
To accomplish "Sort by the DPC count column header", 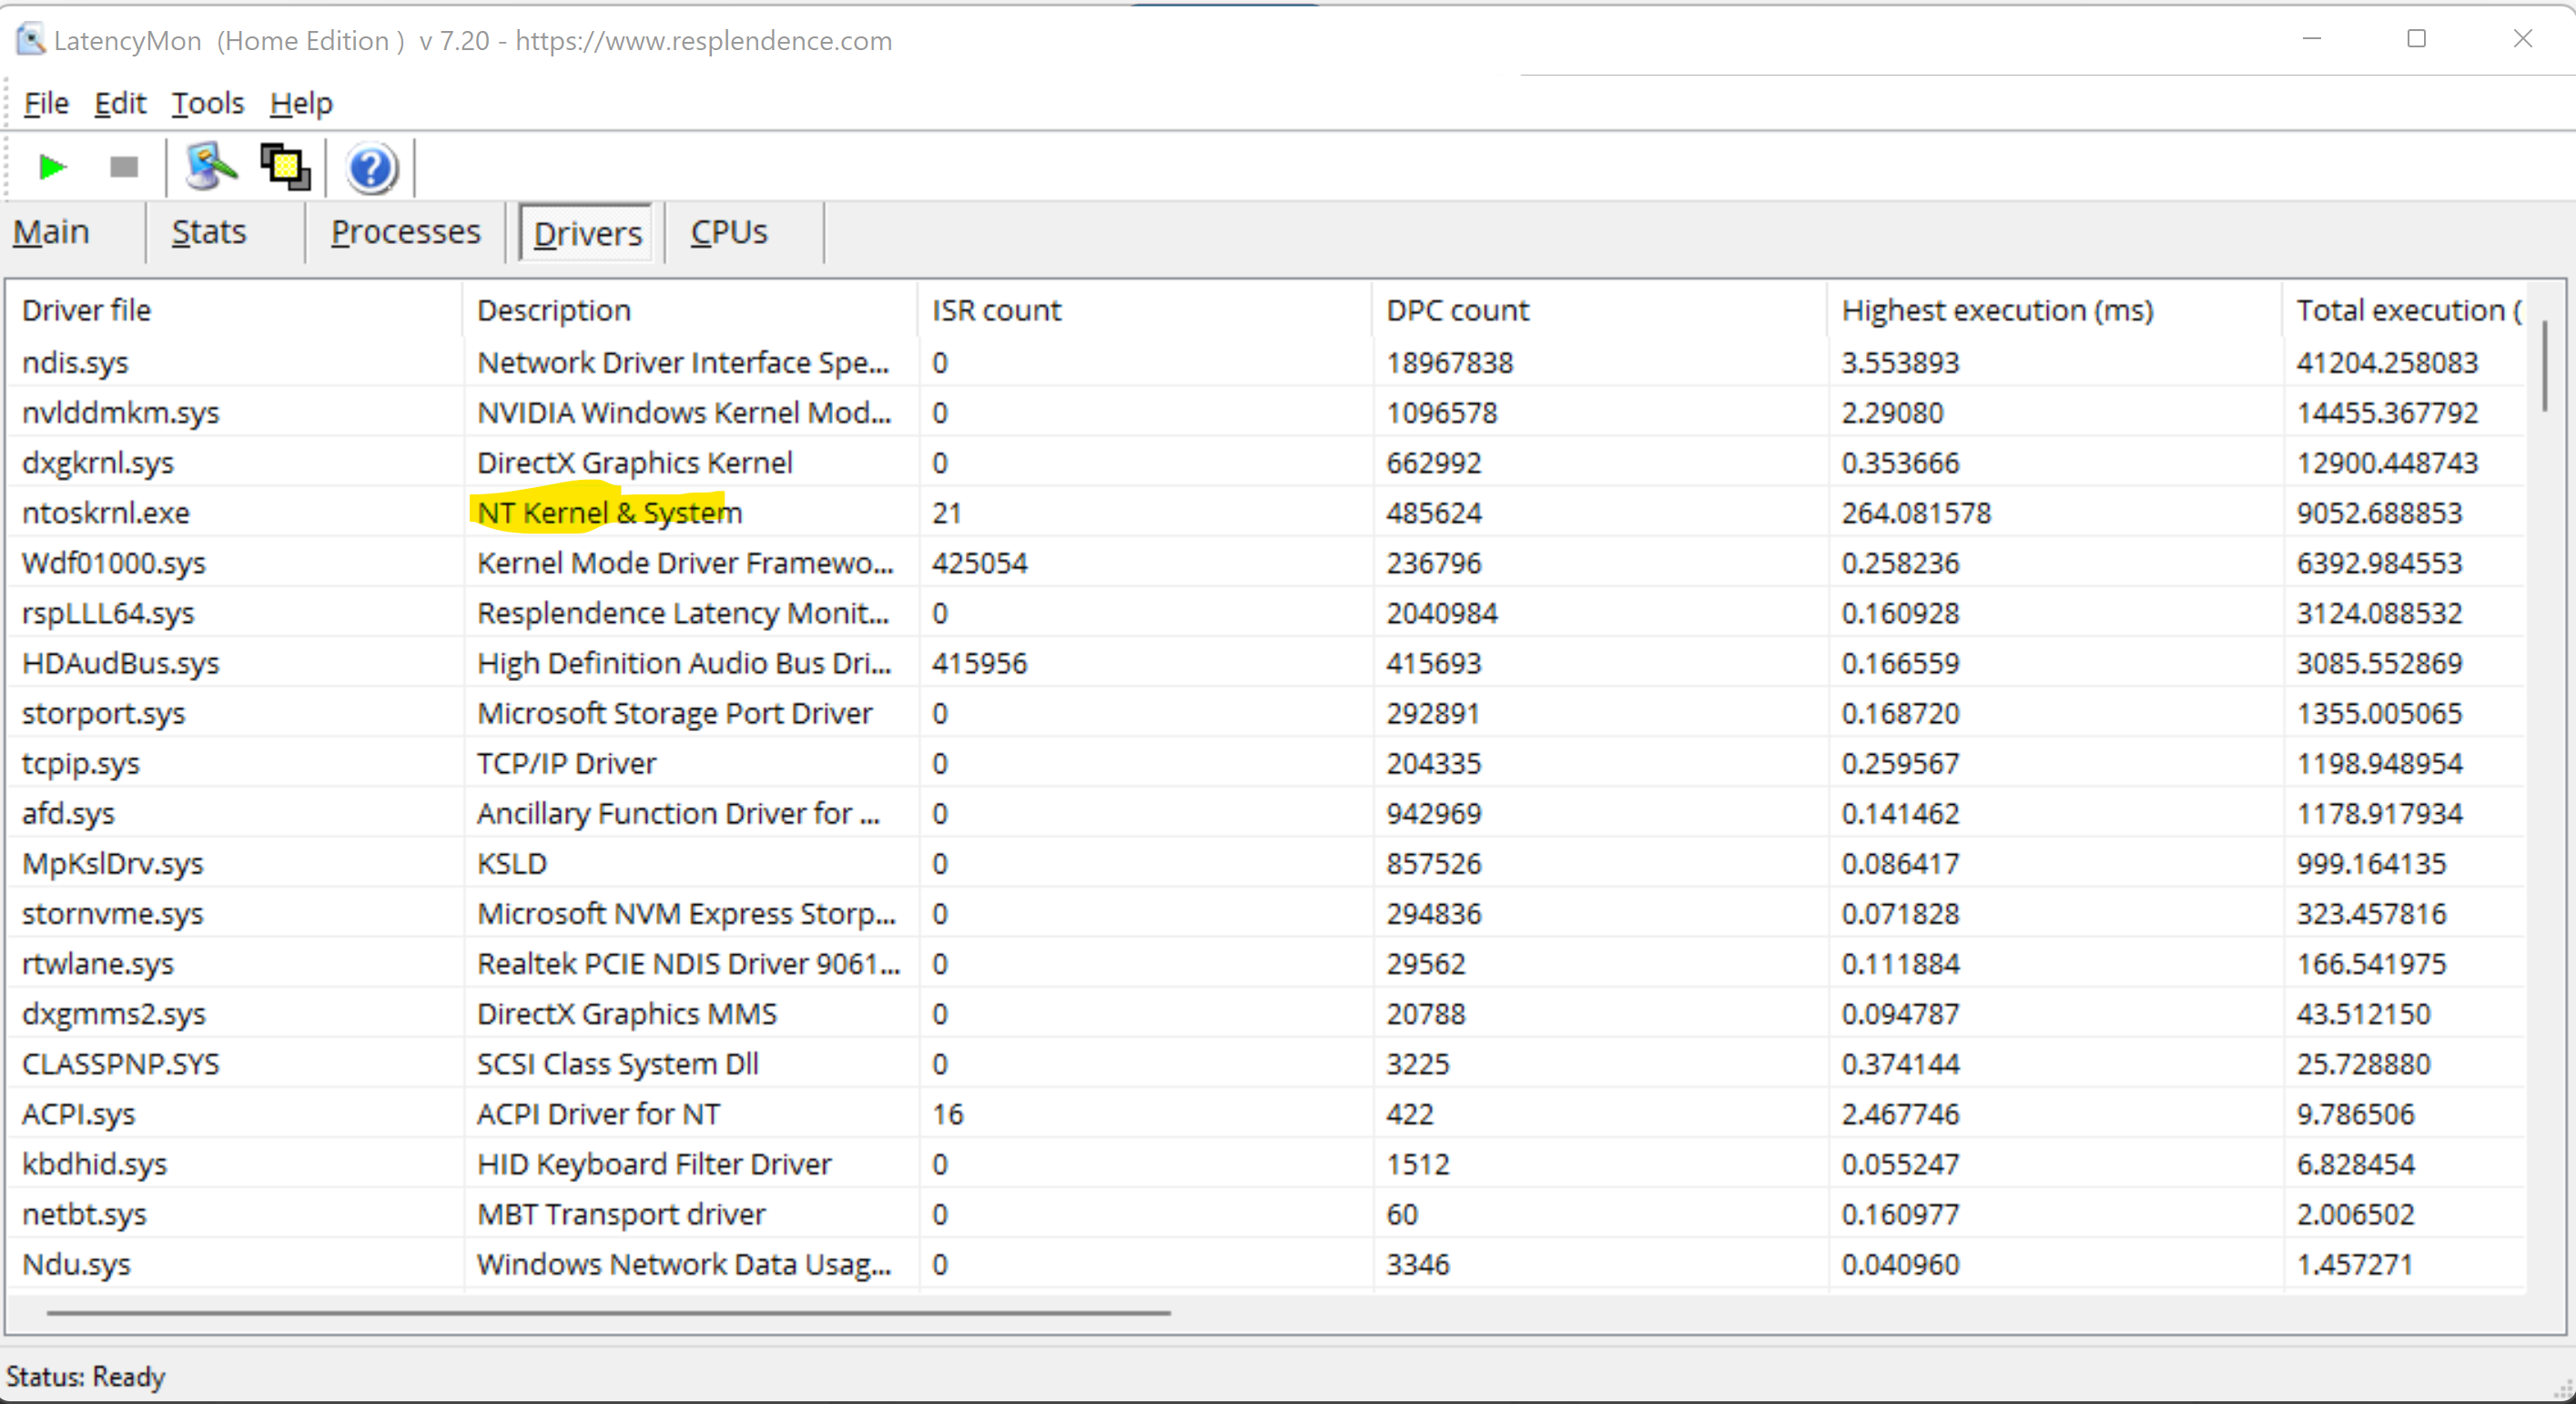I will 1600,310.
